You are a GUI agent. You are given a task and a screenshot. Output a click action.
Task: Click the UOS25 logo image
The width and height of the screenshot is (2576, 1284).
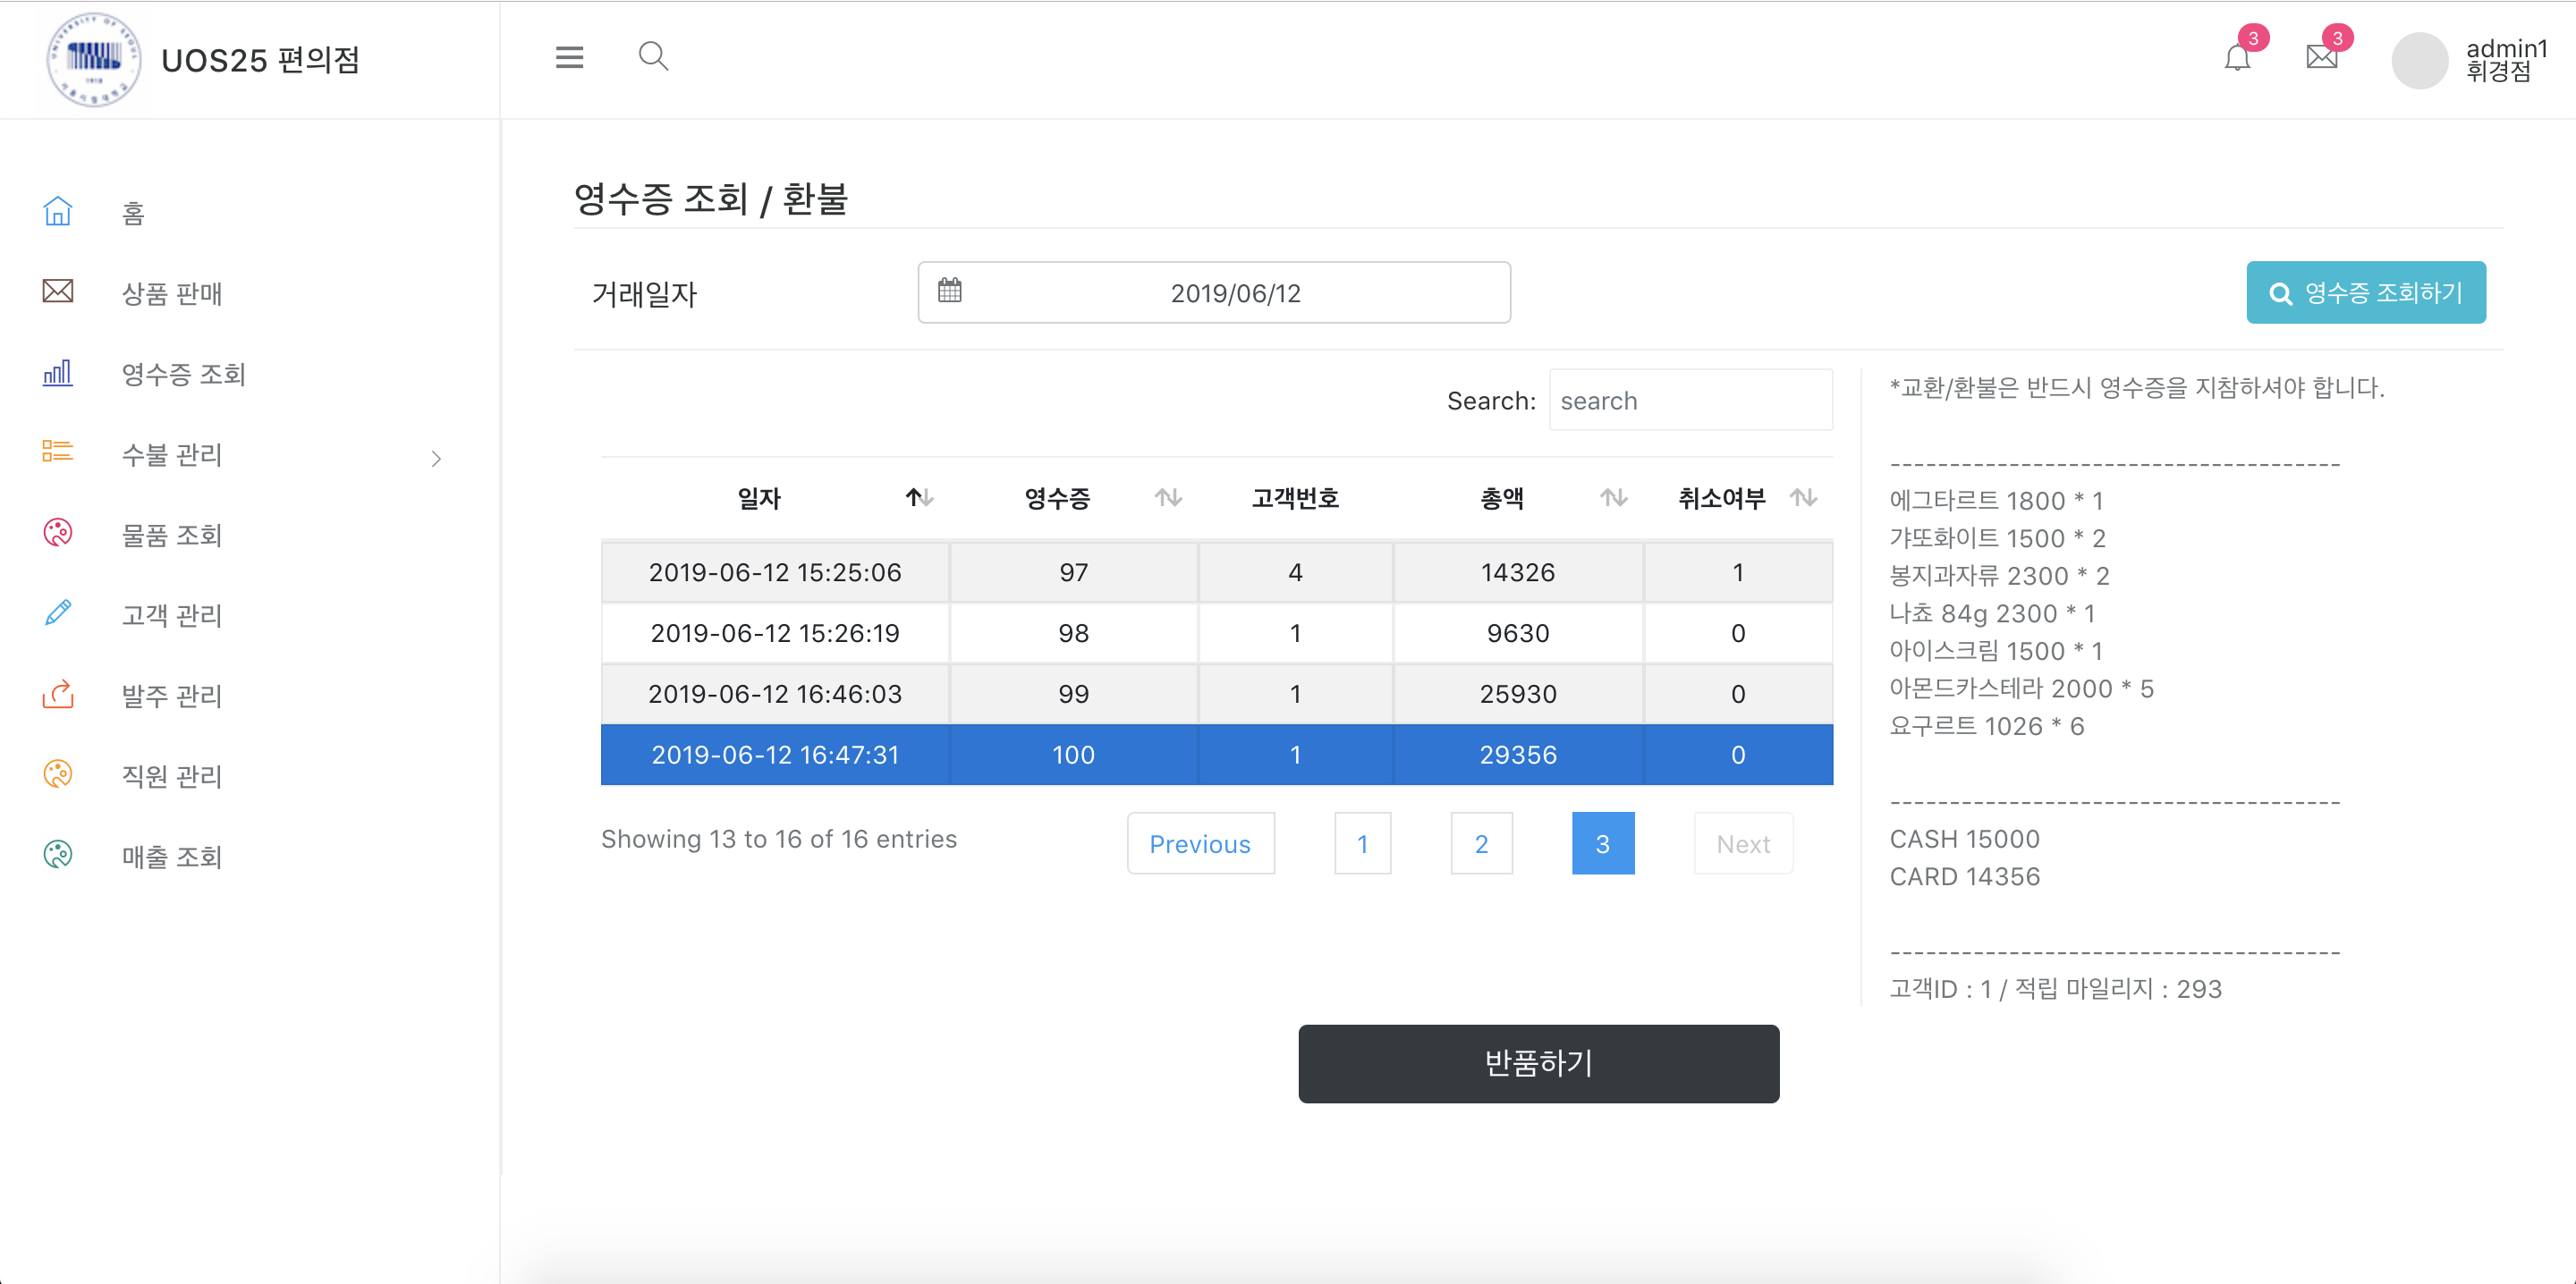tap(94, 59)
